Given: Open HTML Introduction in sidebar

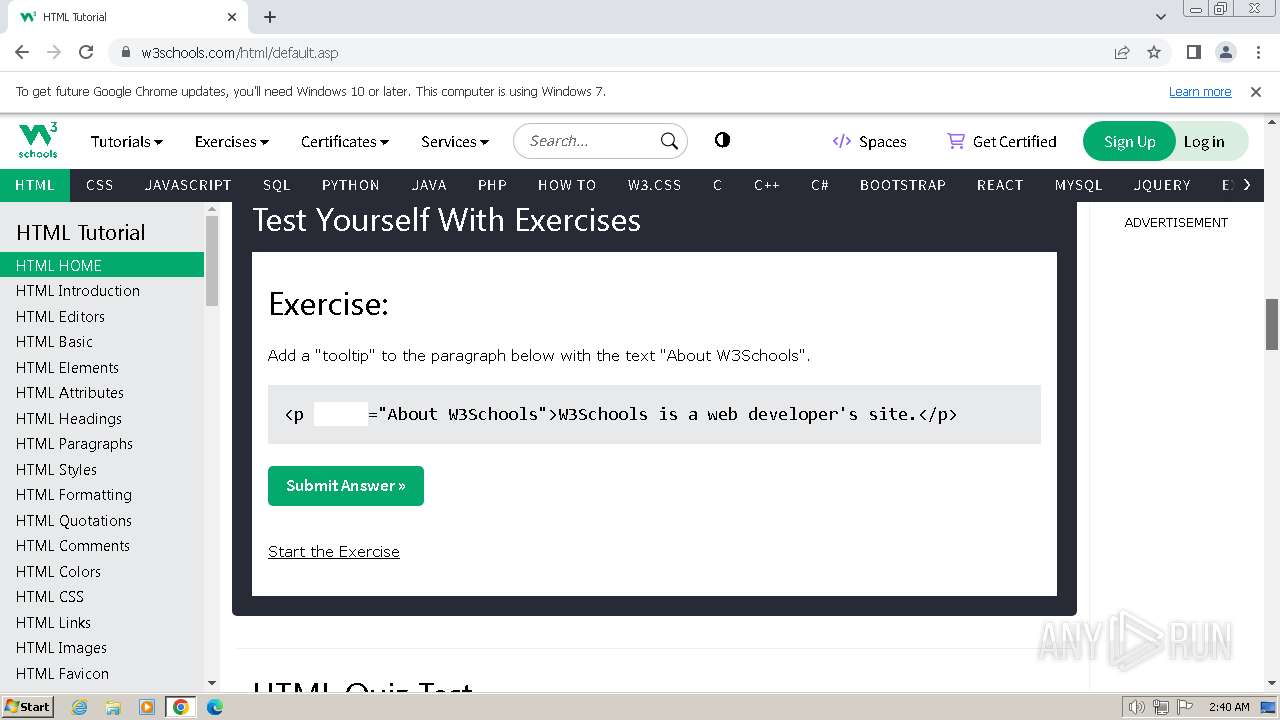Looking at the screenshot, I should (102, 291).
